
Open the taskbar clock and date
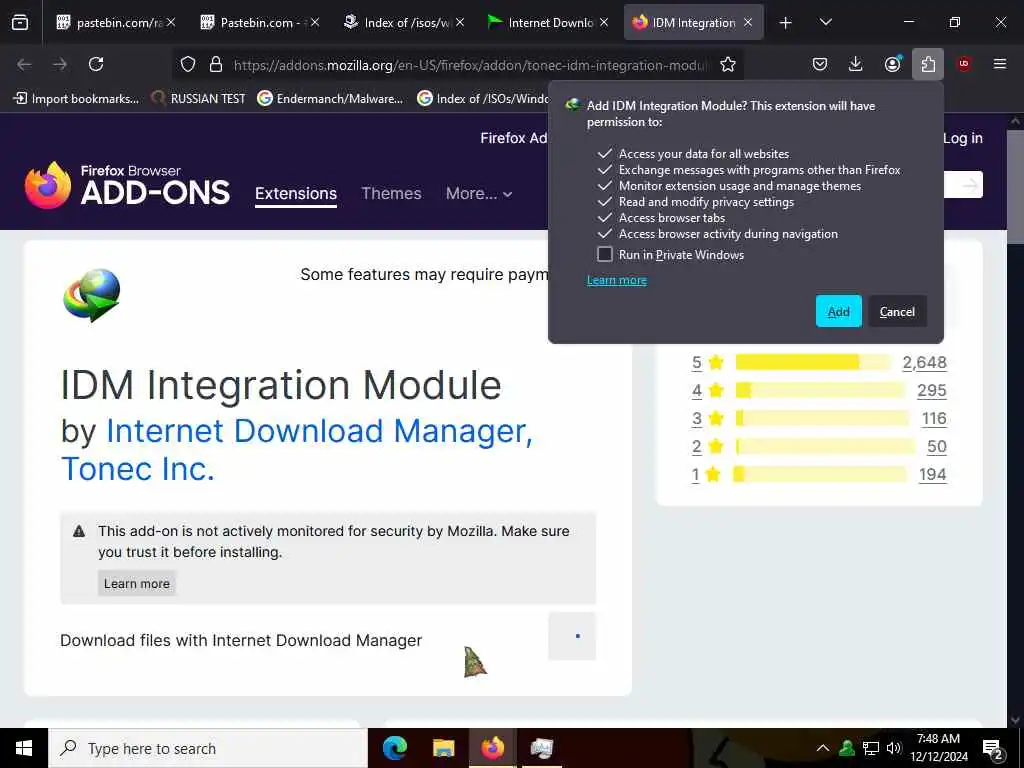(x=938, y=748)
